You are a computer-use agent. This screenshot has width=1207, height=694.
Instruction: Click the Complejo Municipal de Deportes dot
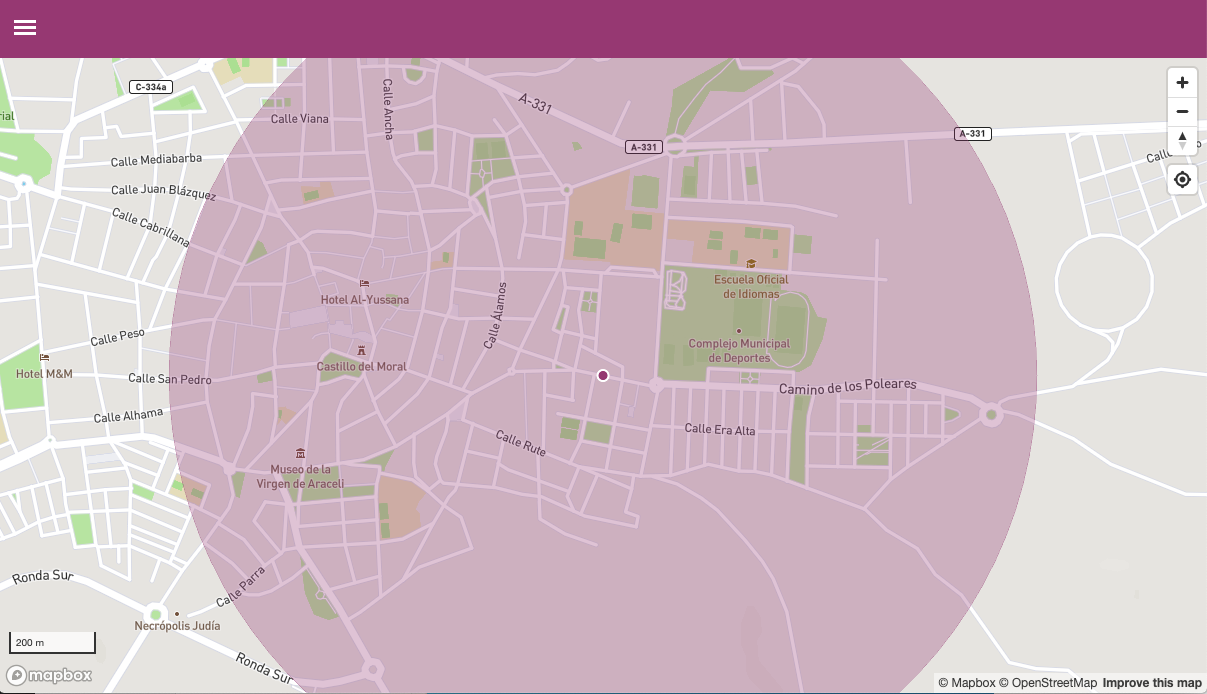point(739,330)
